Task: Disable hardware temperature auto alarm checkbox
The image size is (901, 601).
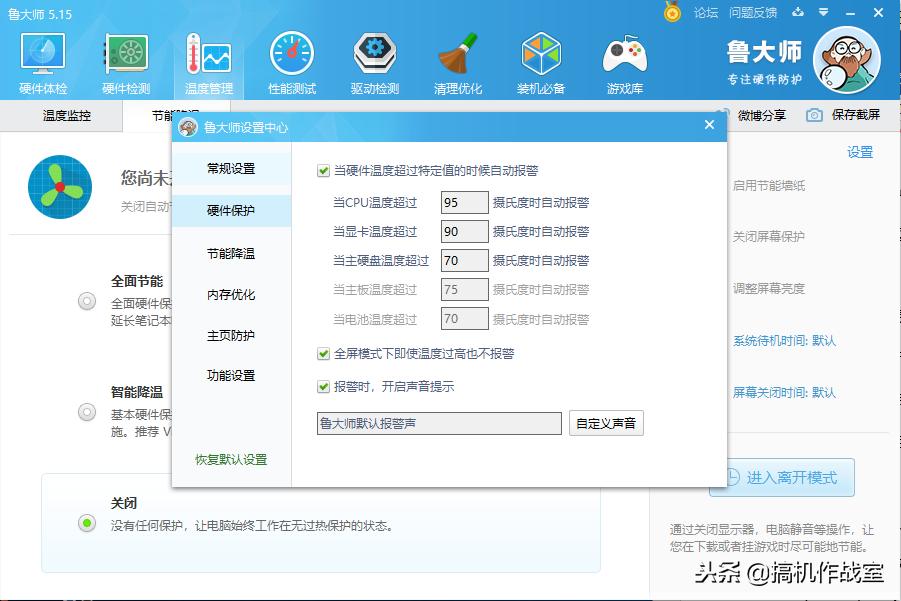Action: pyautogui.click(x=322, y=170)
